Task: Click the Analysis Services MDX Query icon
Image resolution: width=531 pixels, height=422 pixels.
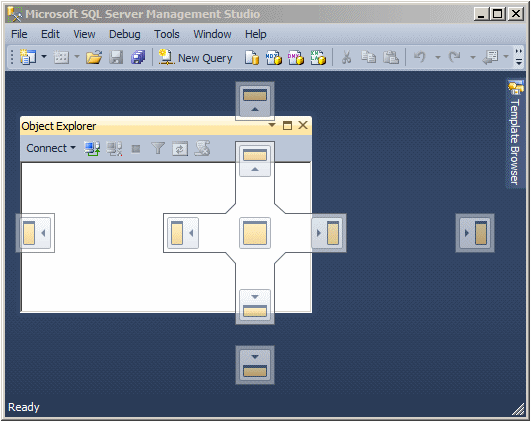Action: point(274,57)
